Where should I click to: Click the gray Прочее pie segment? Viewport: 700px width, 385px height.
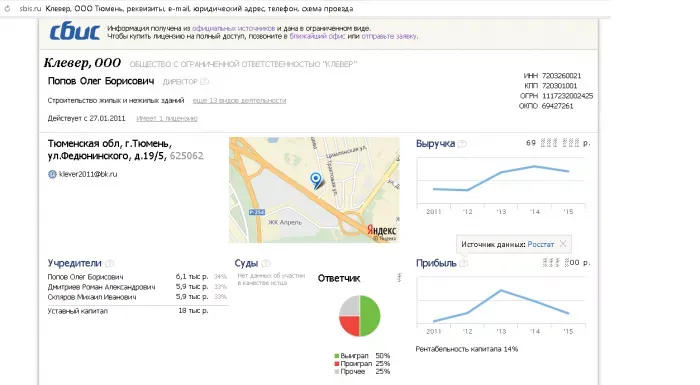point(350,305)
